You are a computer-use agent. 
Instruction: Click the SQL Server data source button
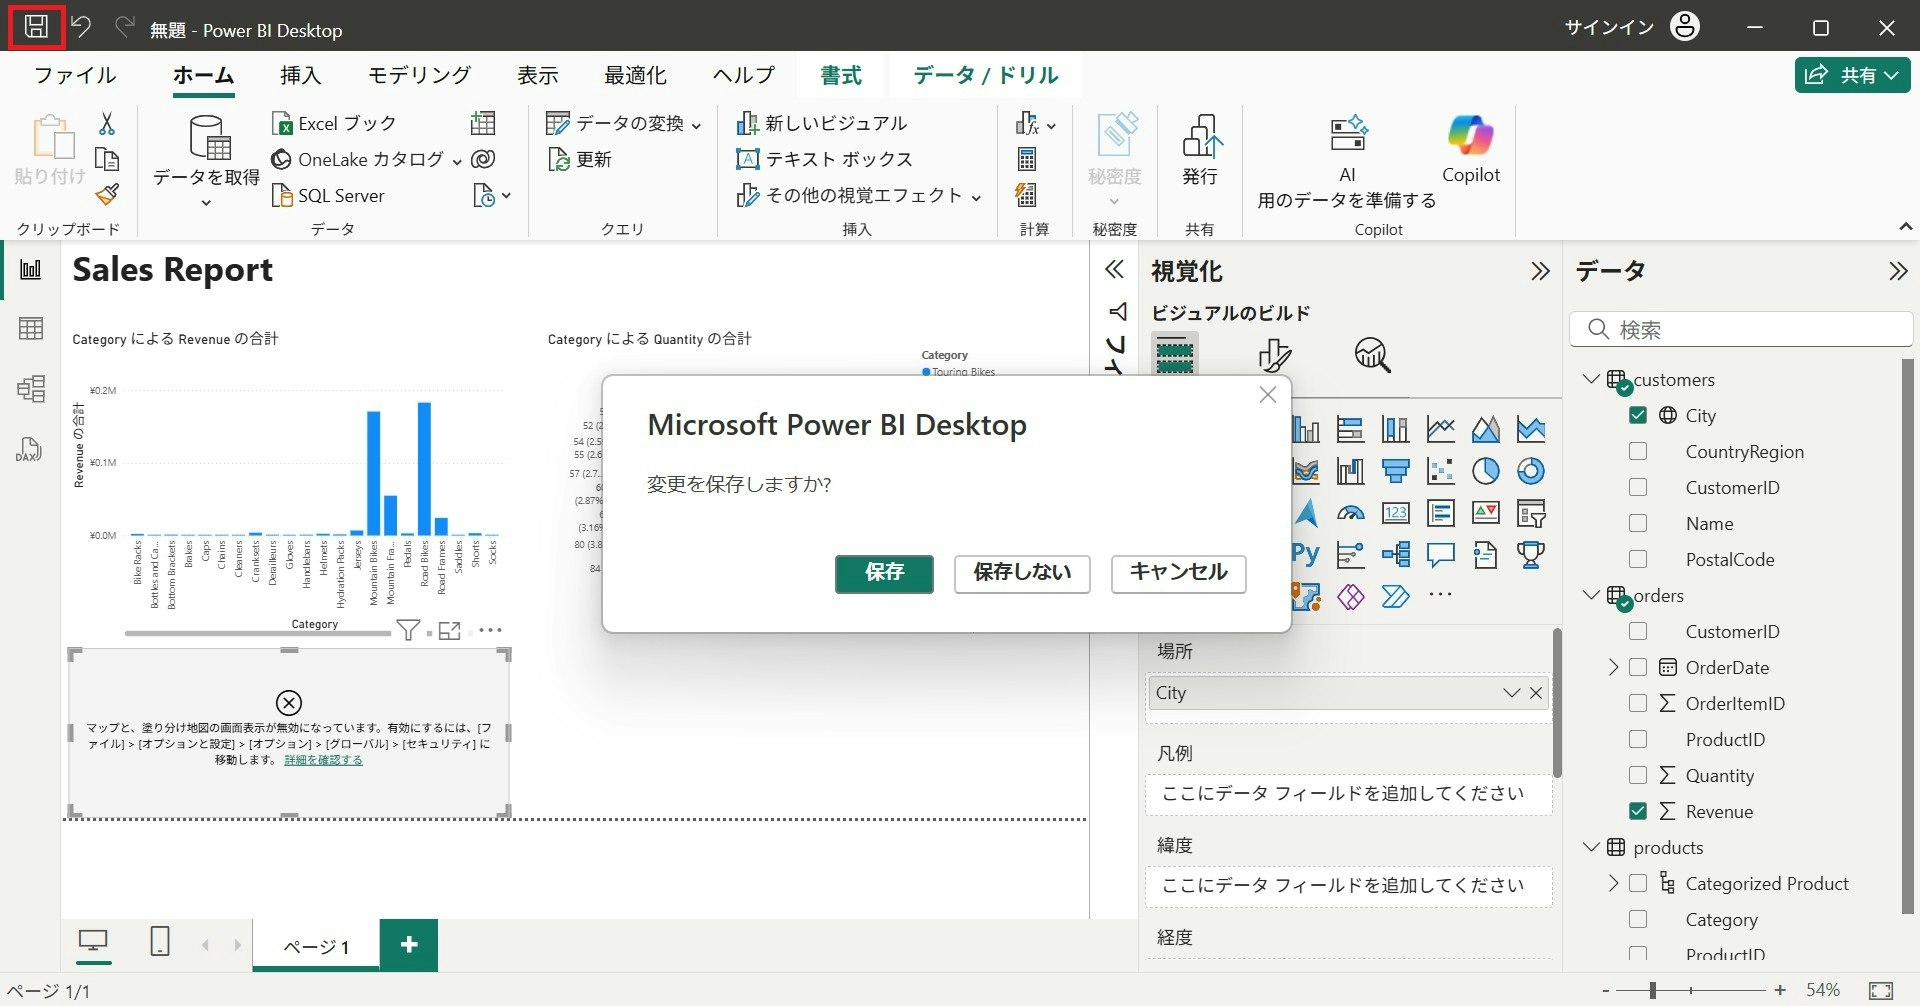click(x=328, y=195)
